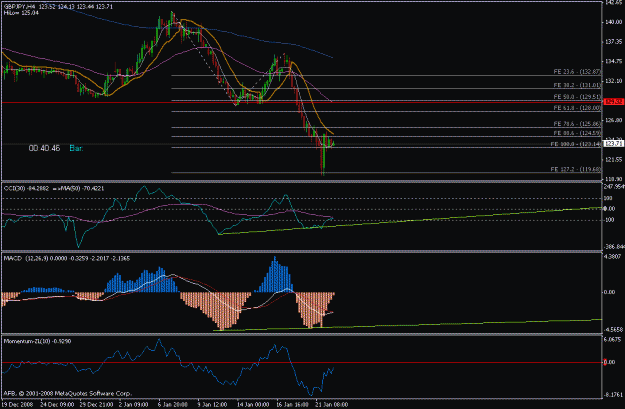This screenshot has width=625, height=409.
Task: Click the 132.10 price scale value
Action: (x=614, y=81)
